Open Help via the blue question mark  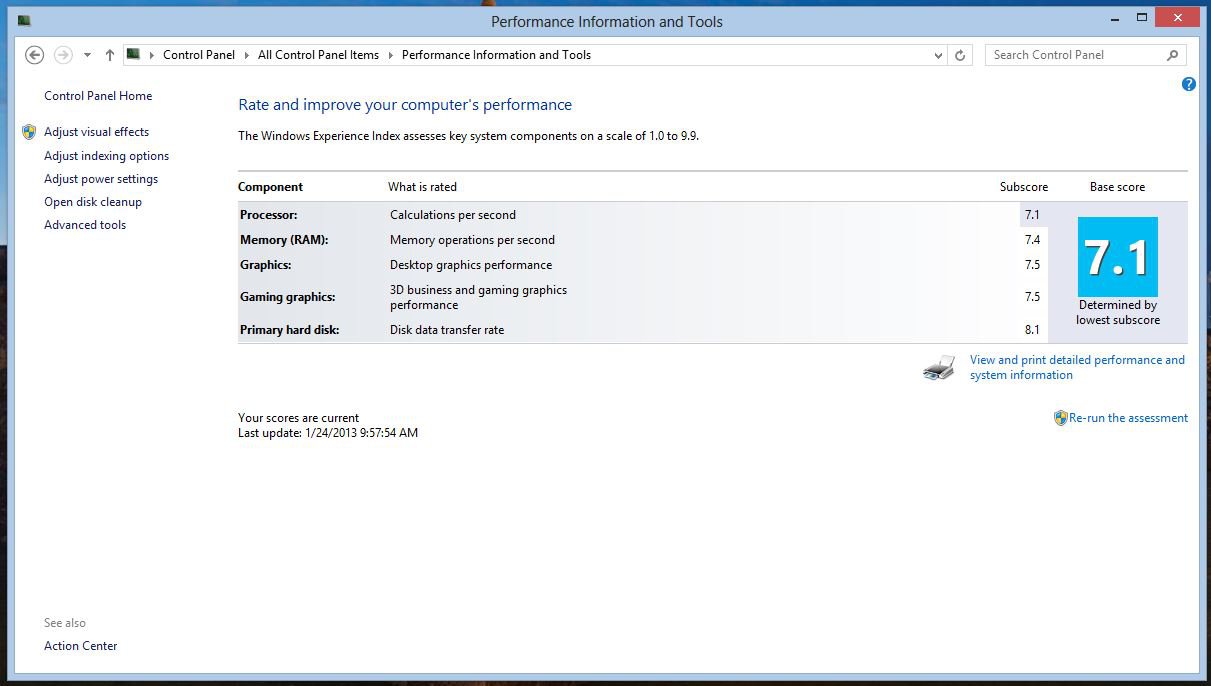pyautogui.click(x=1189, y=84)
